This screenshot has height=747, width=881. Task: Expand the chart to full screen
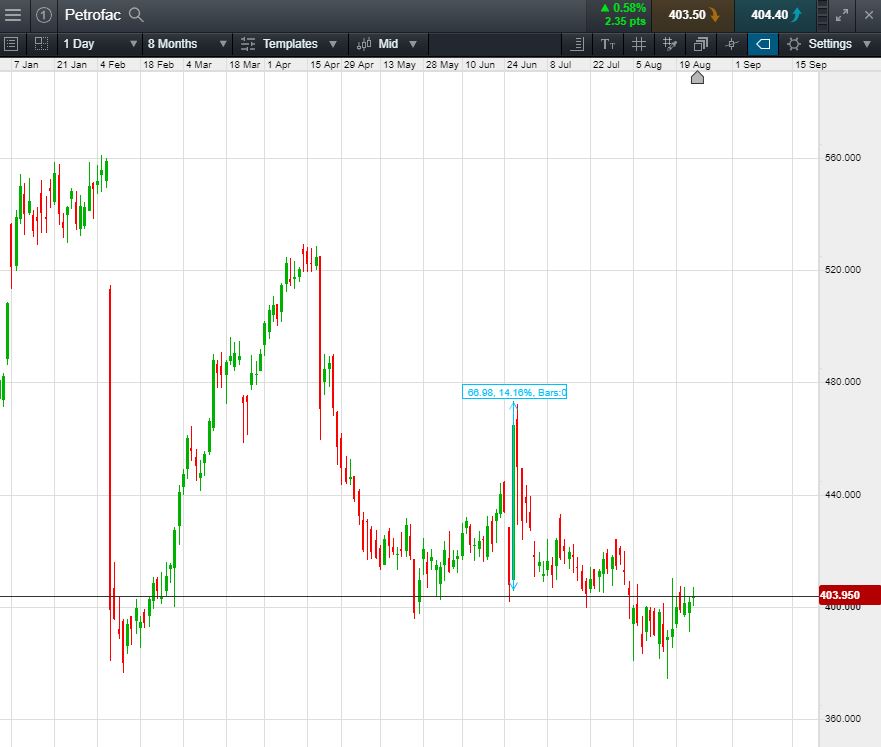coord(842,15)
